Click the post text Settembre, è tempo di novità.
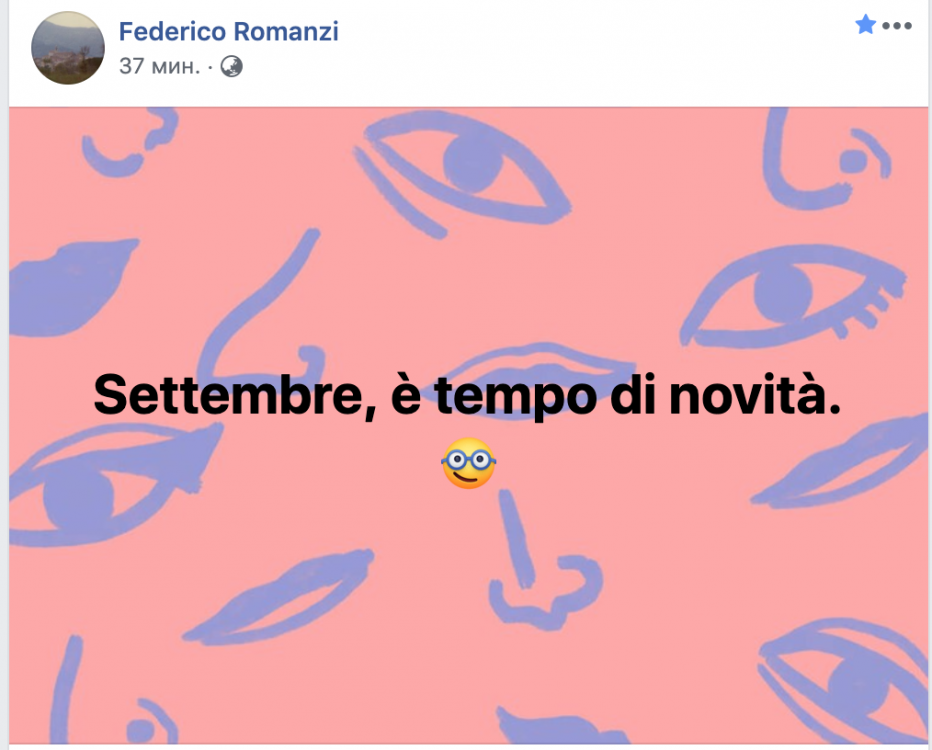 tap(467, 395)
